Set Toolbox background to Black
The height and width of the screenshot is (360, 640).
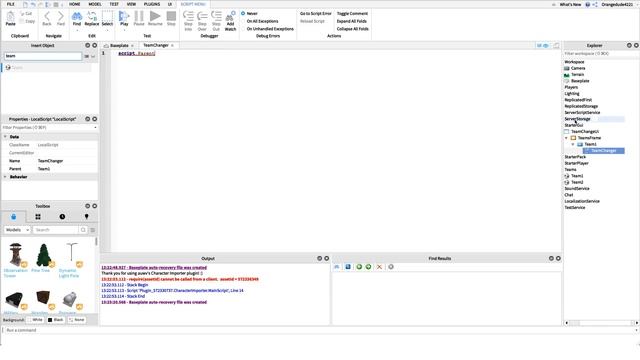(56, 320)
